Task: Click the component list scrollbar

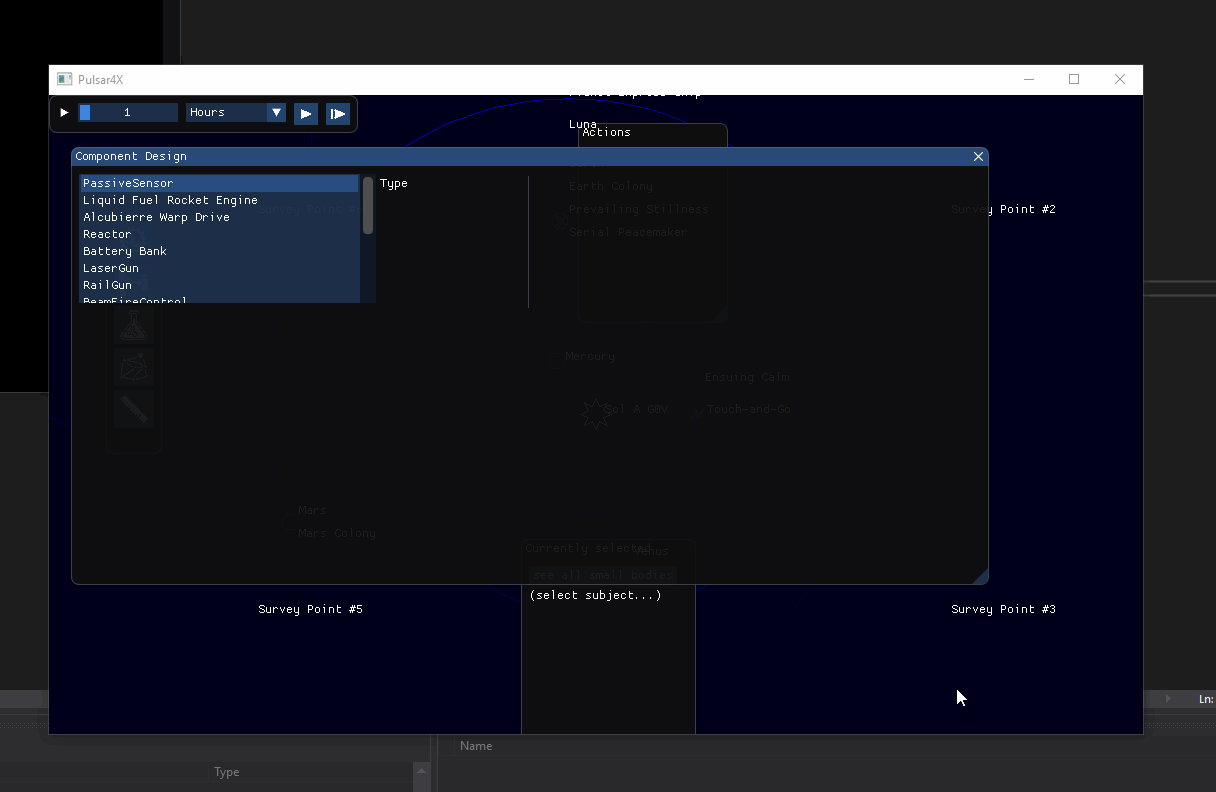Action: click(368, 205)
